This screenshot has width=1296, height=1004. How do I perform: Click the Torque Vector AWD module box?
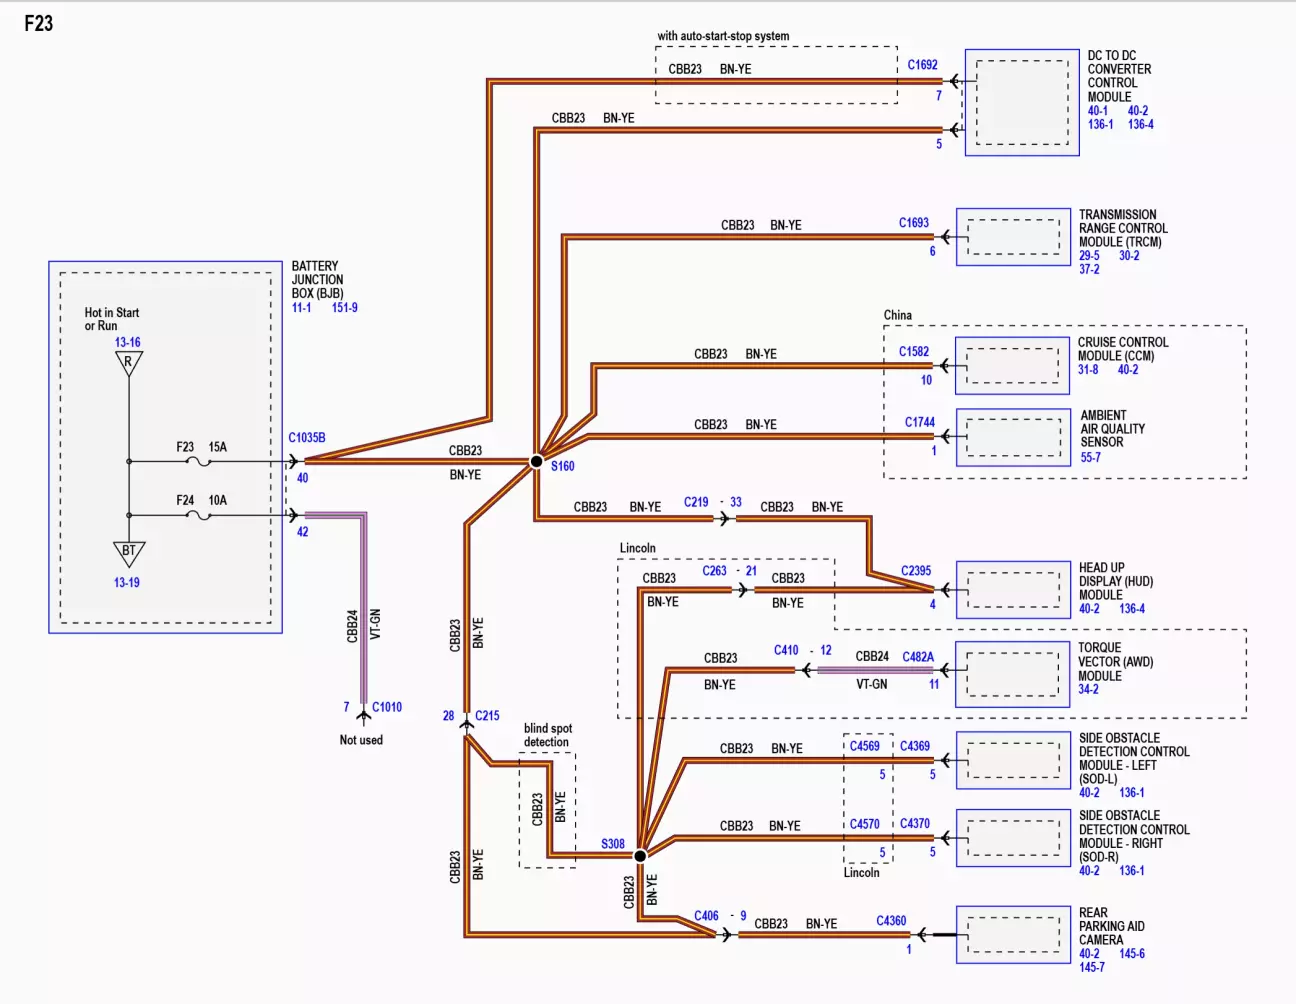coord(1012,672)
